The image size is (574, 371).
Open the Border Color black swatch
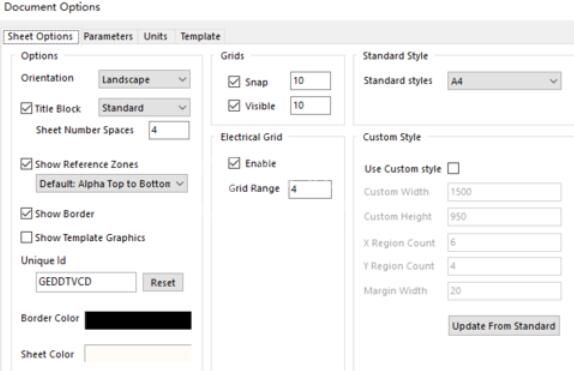click(x=138, y=320)
